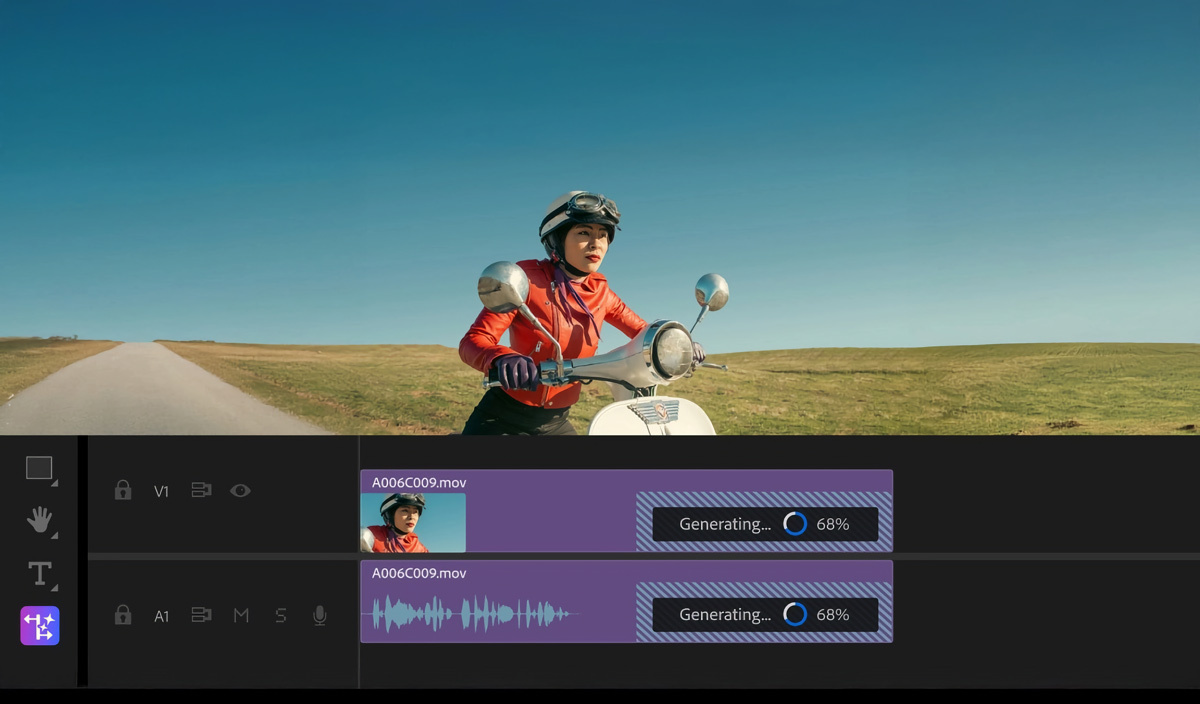The width and height of the screenshot is (1200, 704).
Task: Select the Type tool
Action: 39,573
